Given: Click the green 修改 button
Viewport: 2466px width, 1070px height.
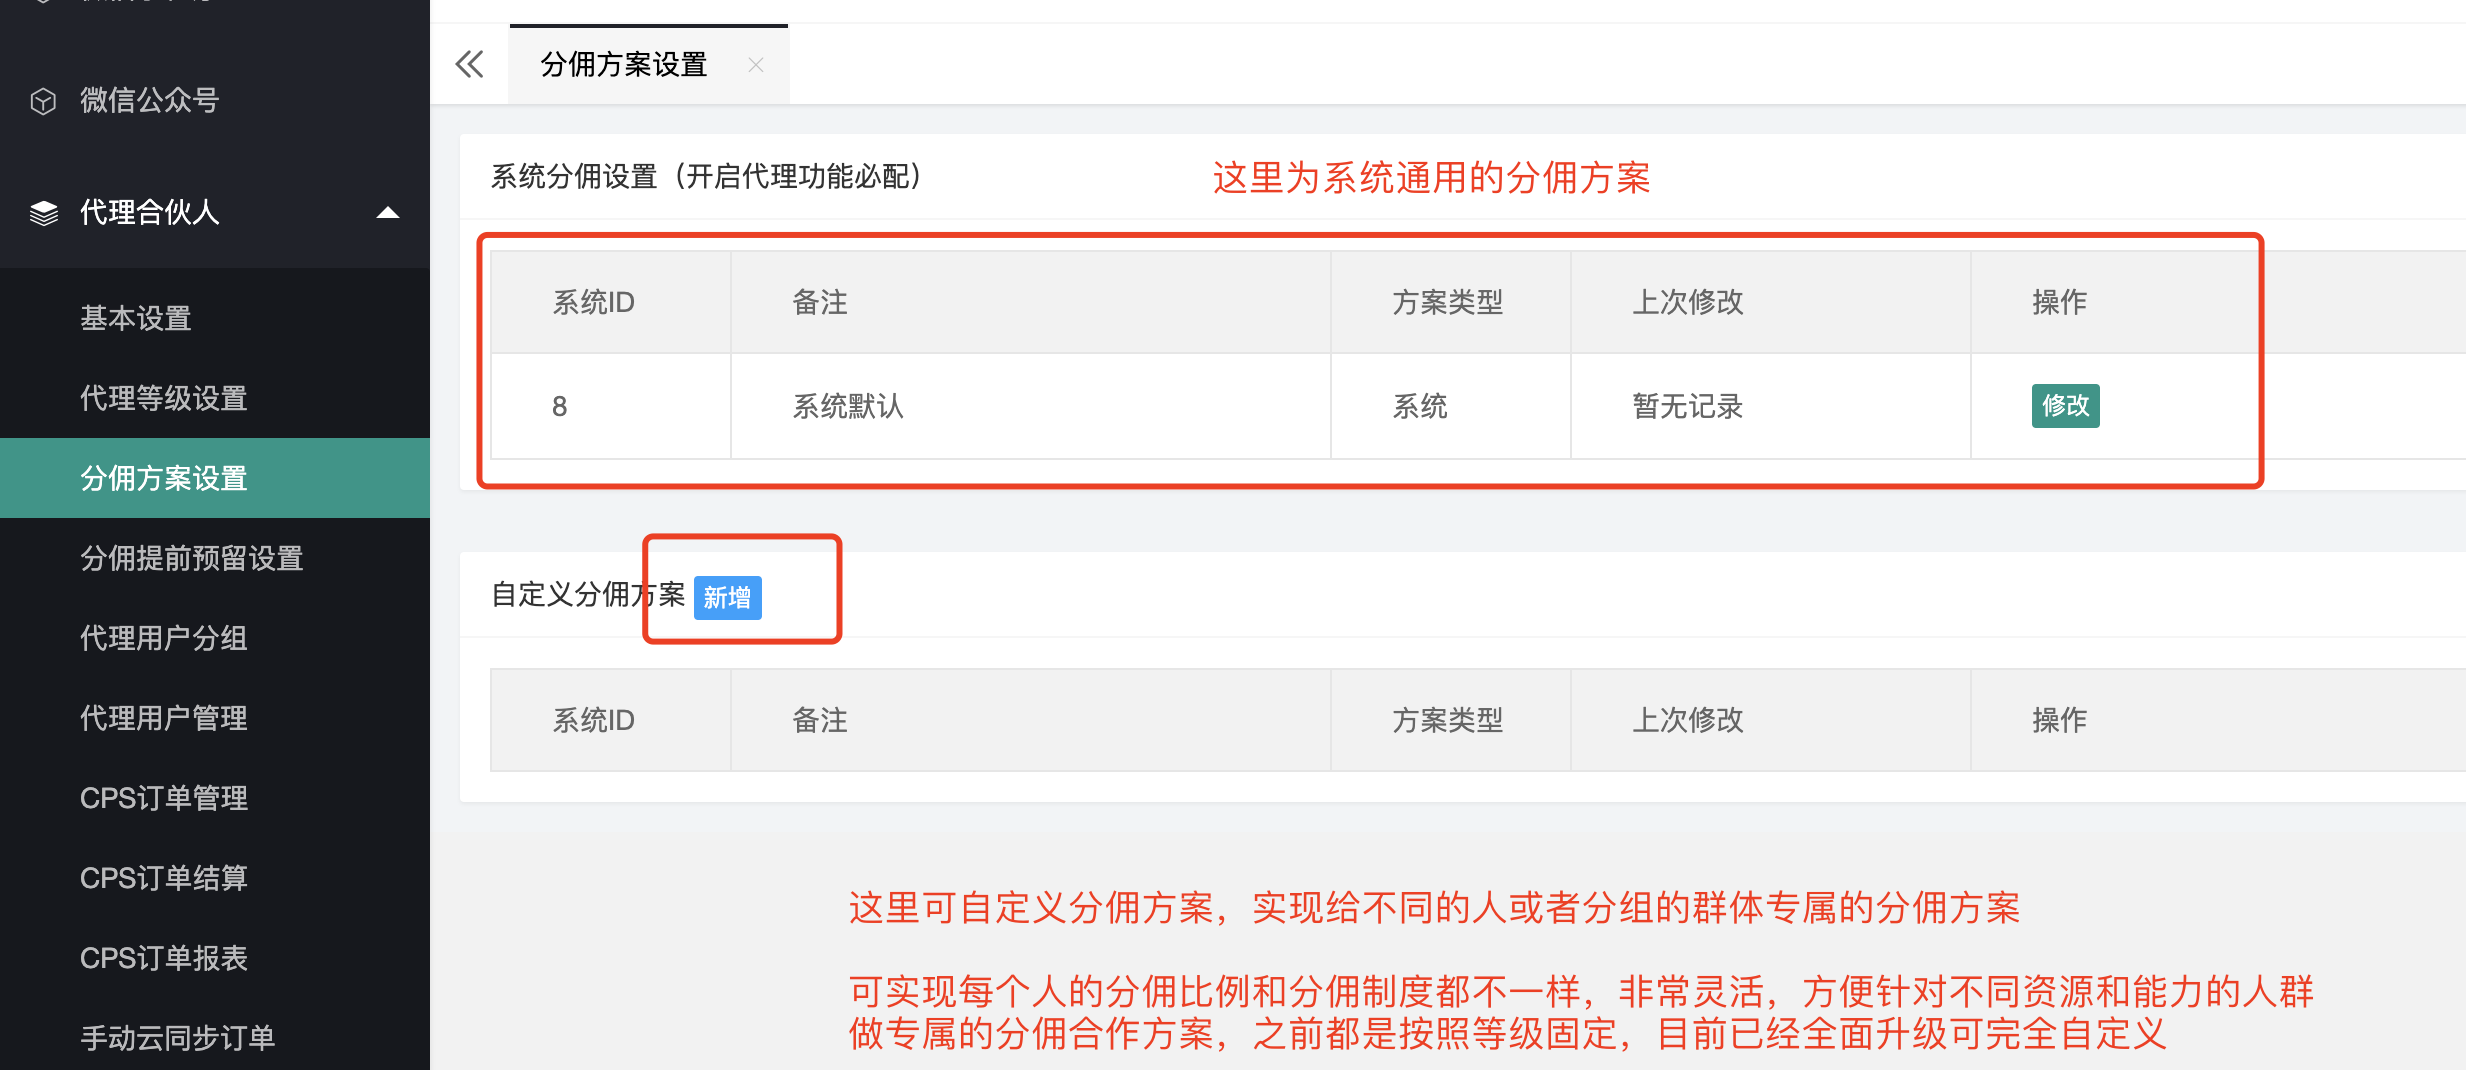Looking at the screenshot, I should pos(2065,406).
